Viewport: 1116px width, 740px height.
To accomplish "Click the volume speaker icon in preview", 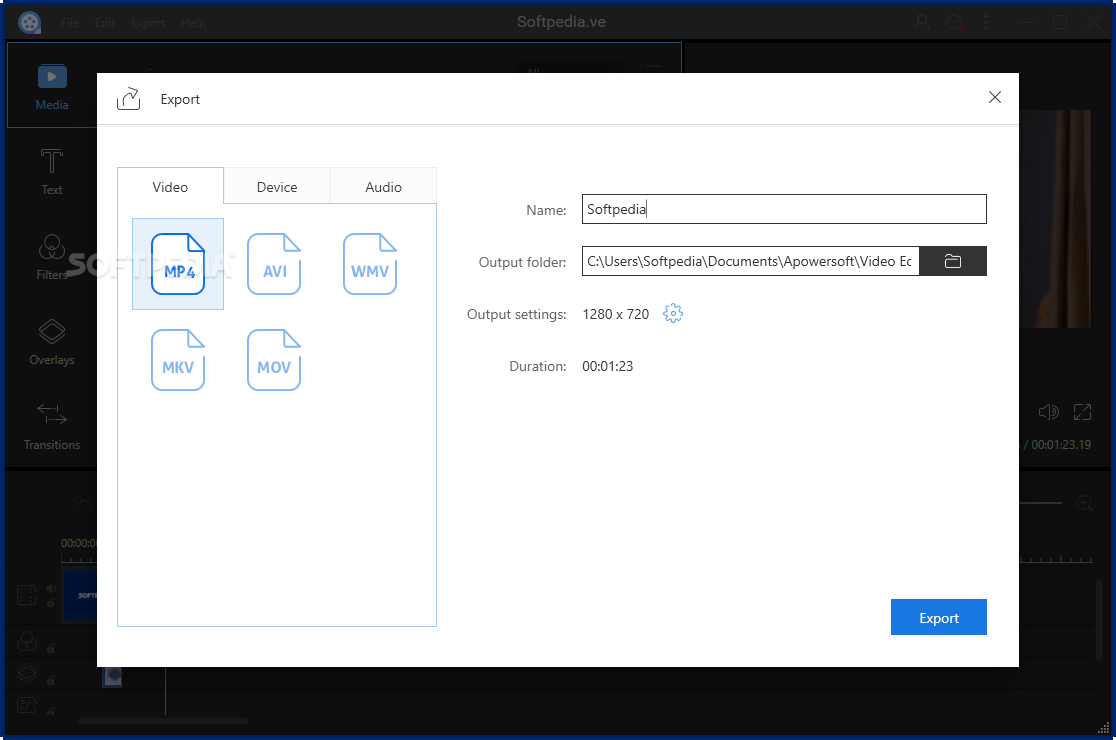I will 1048,412.
